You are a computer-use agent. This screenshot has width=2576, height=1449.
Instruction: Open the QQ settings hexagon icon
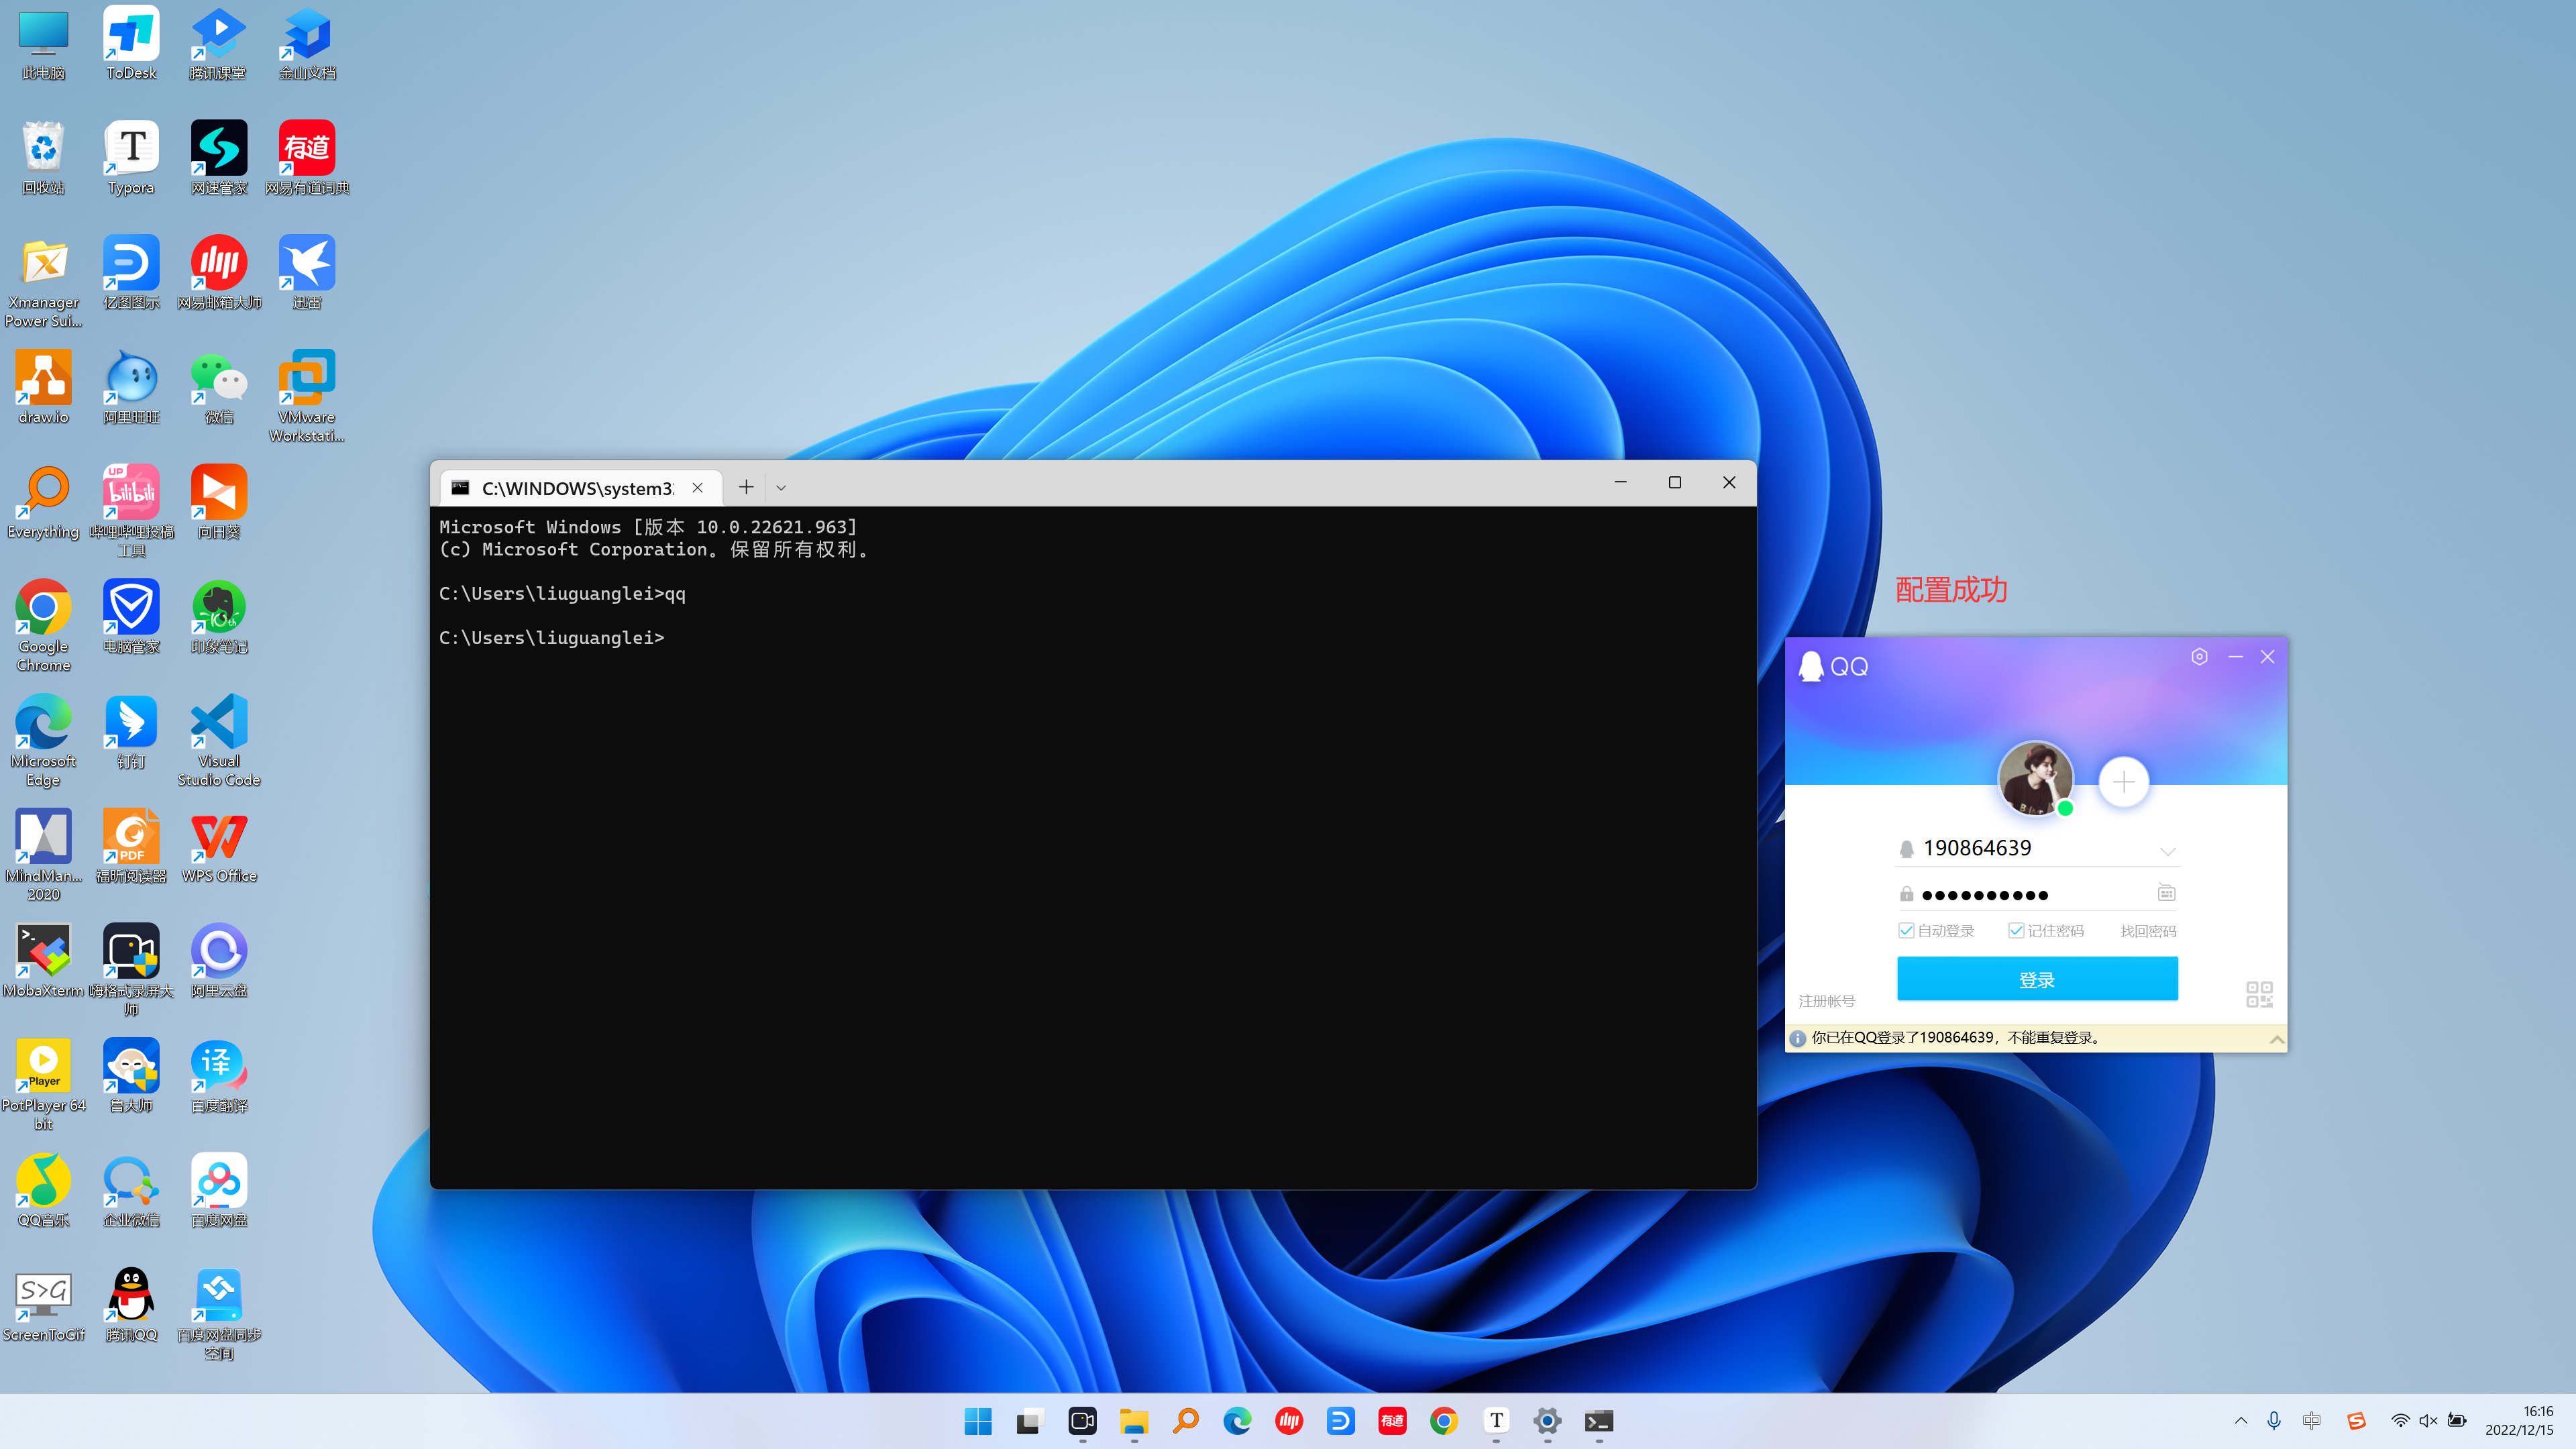(2199, 657)
